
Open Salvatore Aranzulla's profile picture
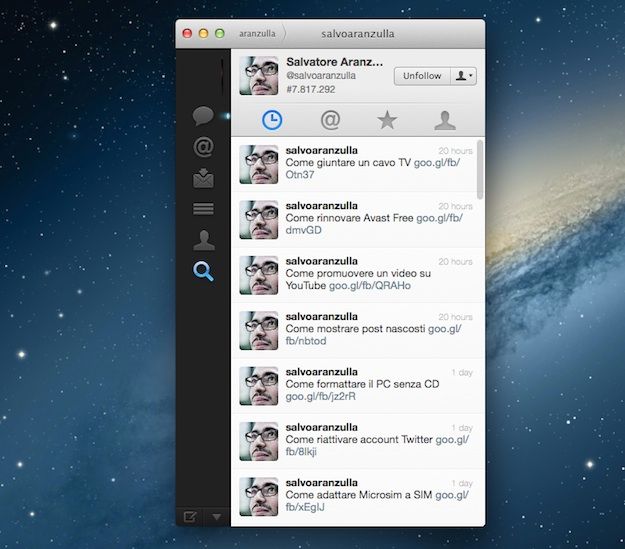259,76
